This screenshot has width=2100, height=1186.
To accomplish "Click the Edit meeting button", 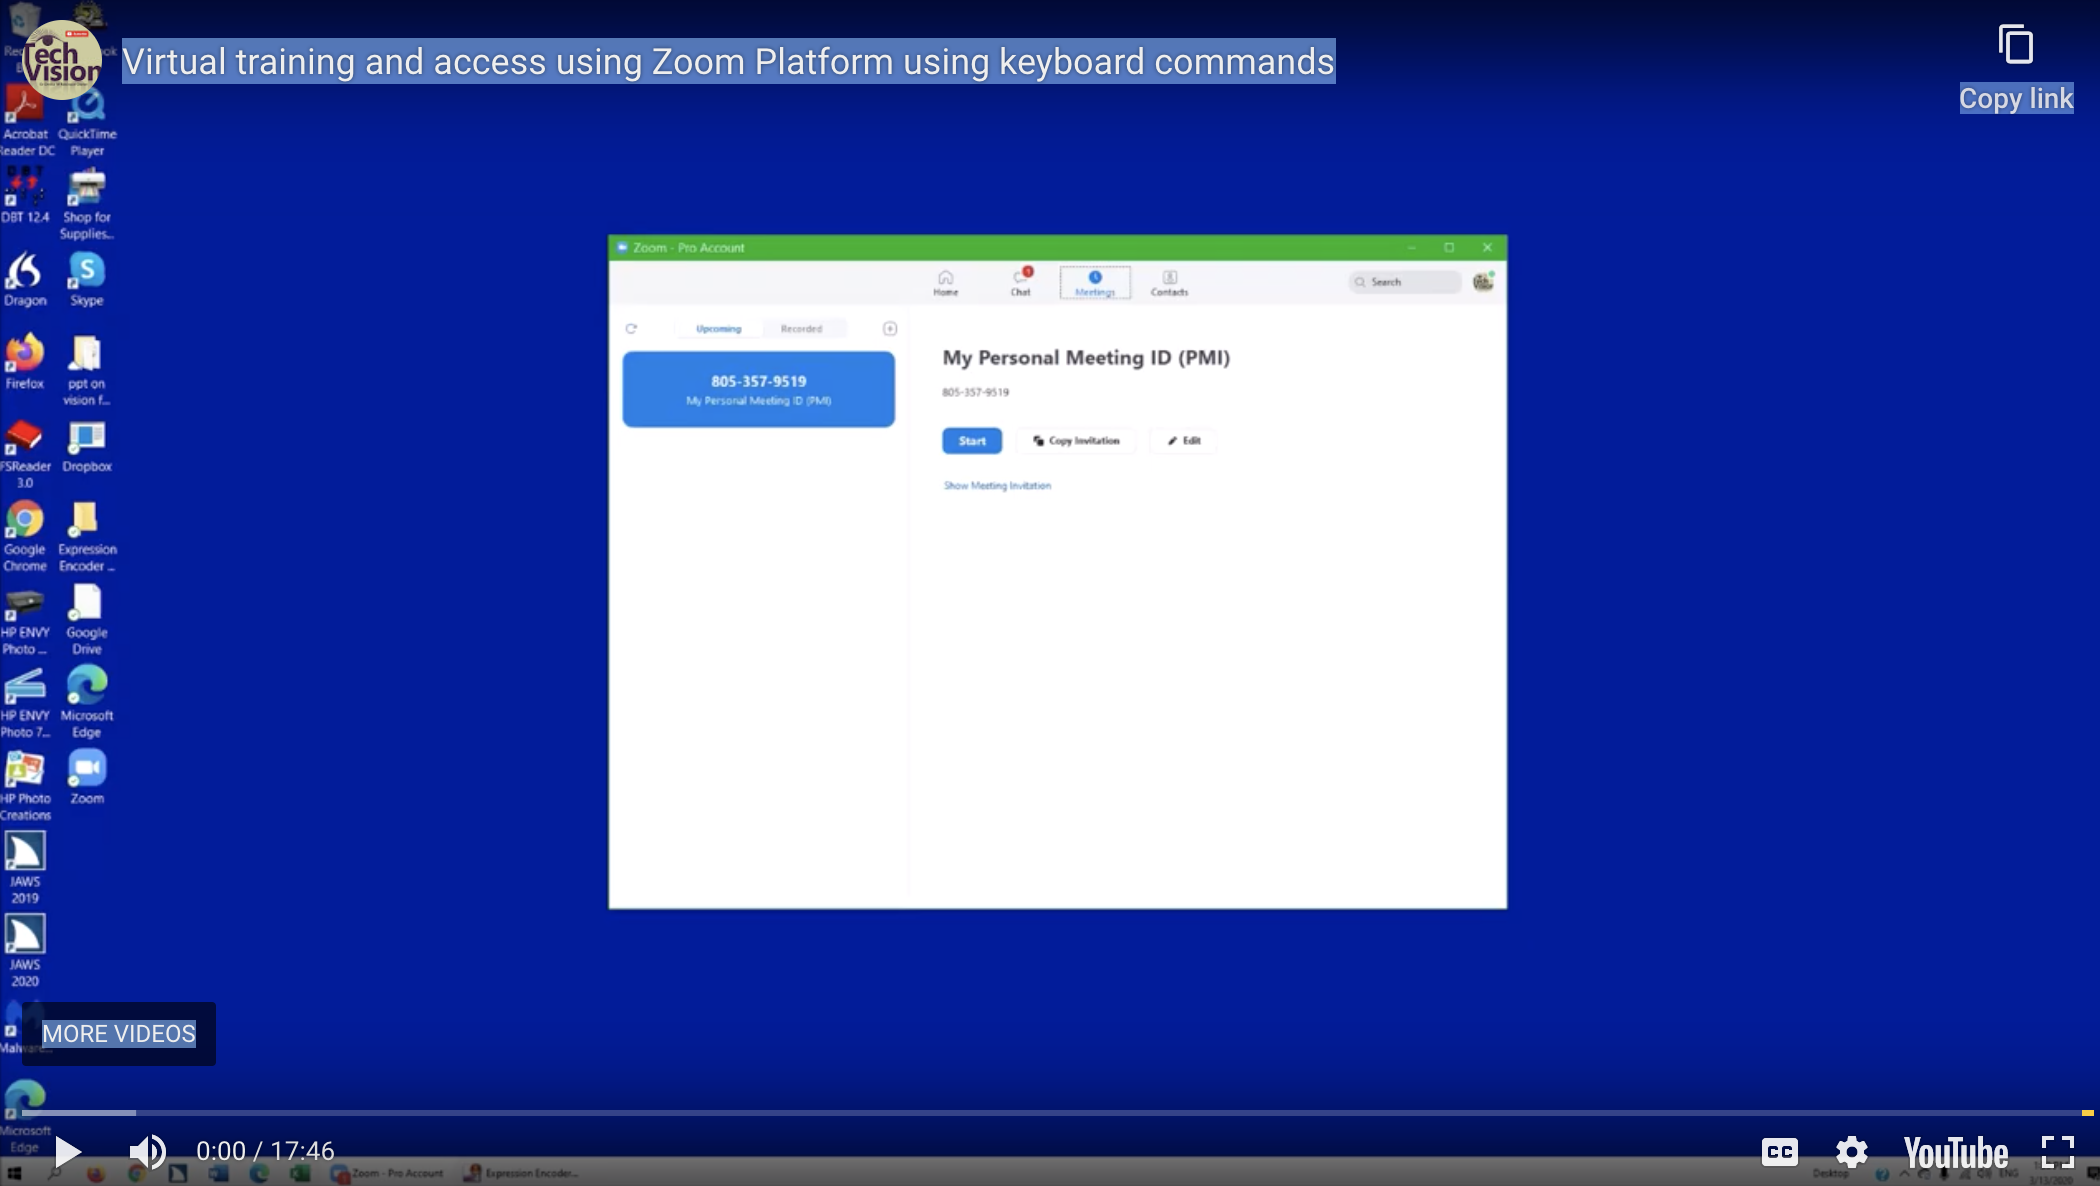I will point(1184,441).
